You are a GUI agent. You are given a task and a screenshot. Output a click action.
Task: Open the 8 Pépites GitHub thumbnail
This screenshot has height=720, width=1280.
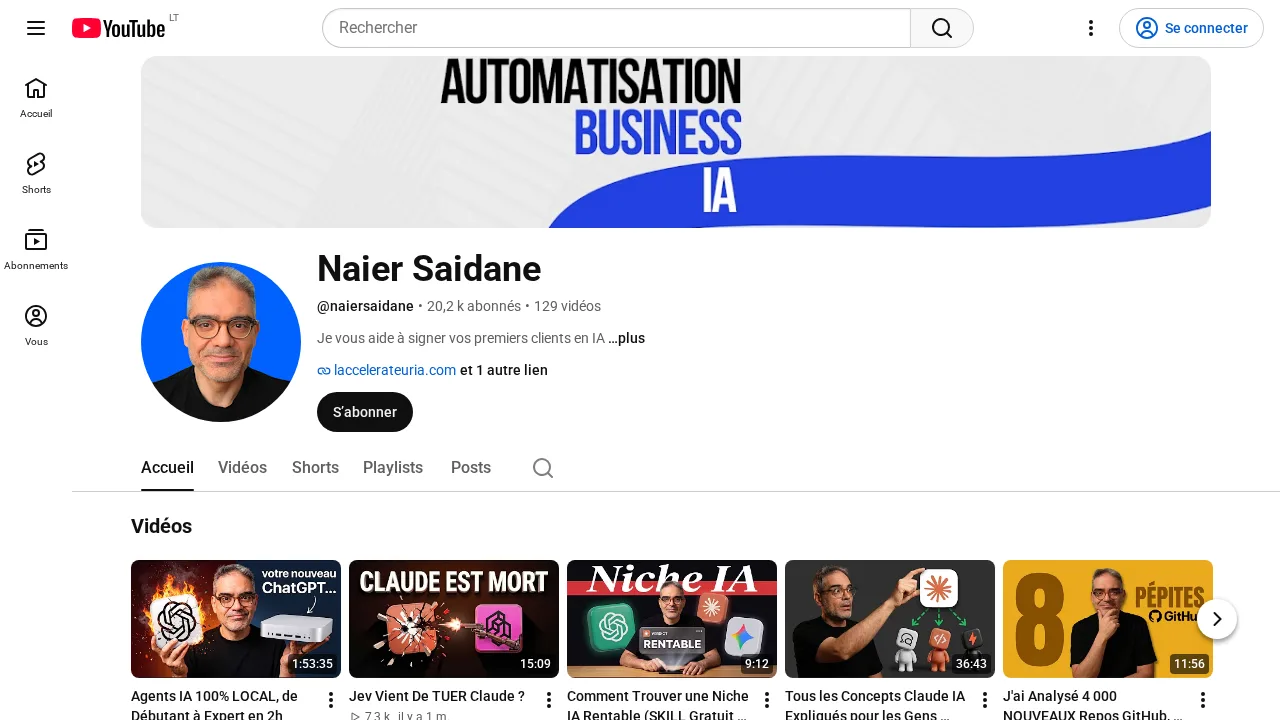point(1108,619)
